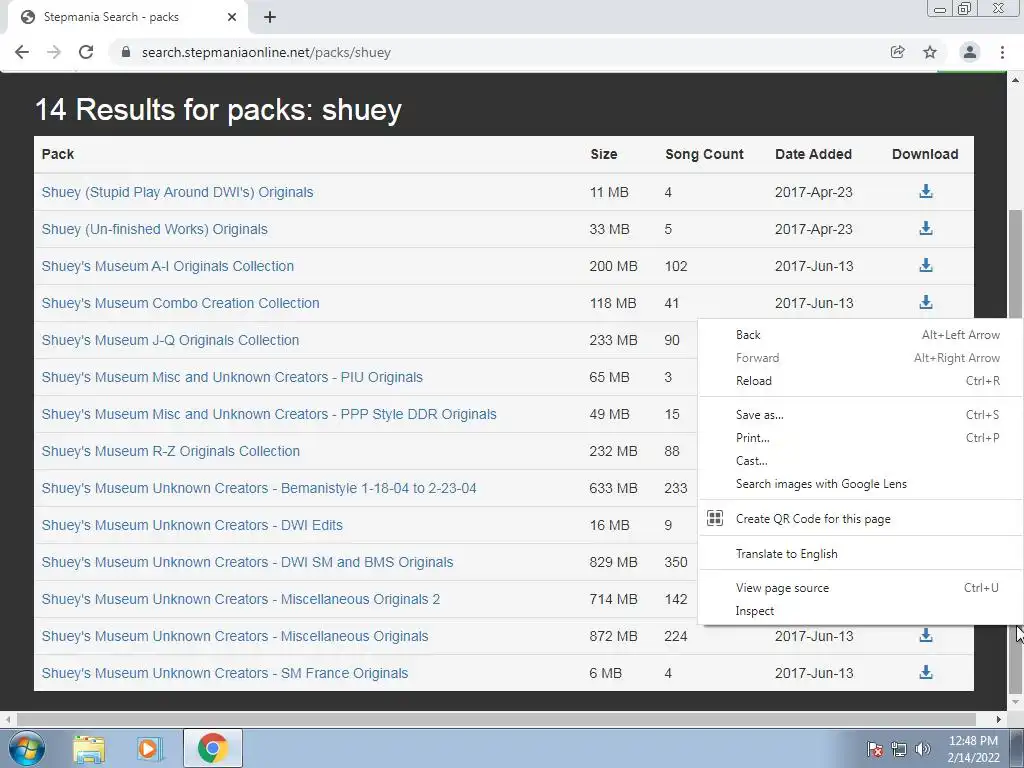Choose Translate to English

pyautogui.click(x=861, y=554)
